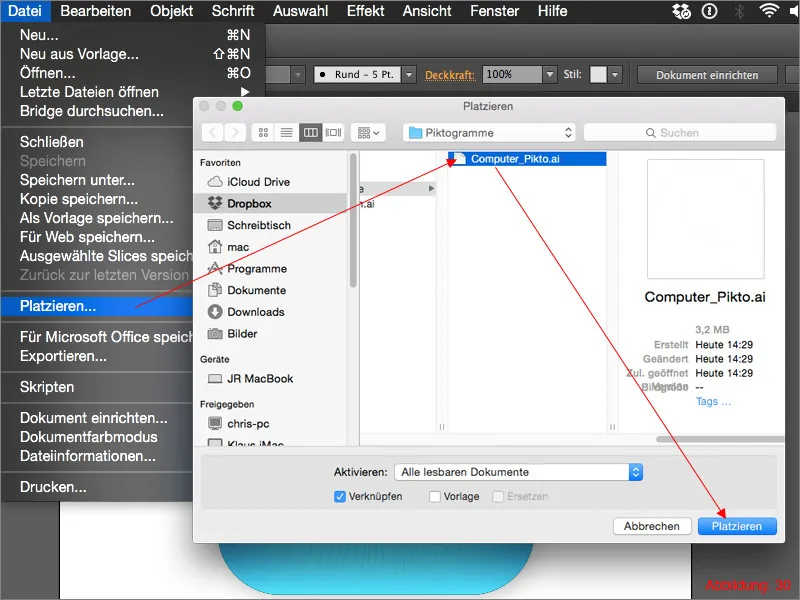Open the arrange-by grouping dropdown
This screenshot has width=800, height=600.
click(368, 133)
